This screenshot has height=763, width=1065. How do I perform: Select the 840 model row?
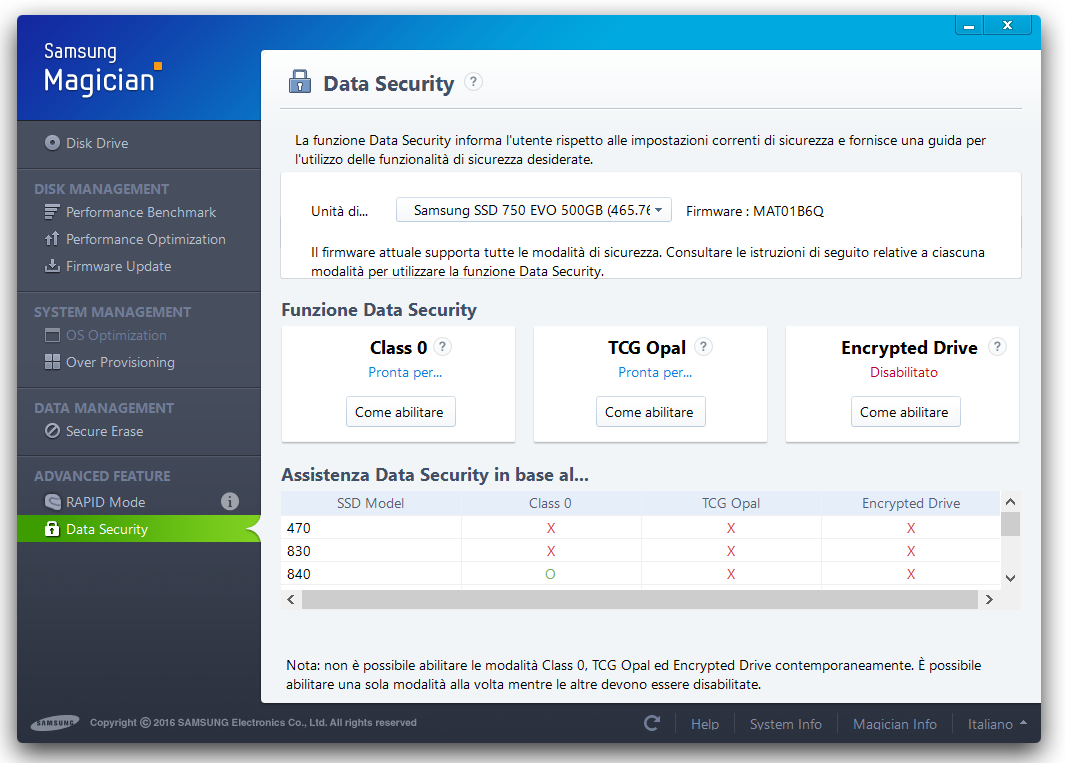pyautogui.click(x=640, y=574)
